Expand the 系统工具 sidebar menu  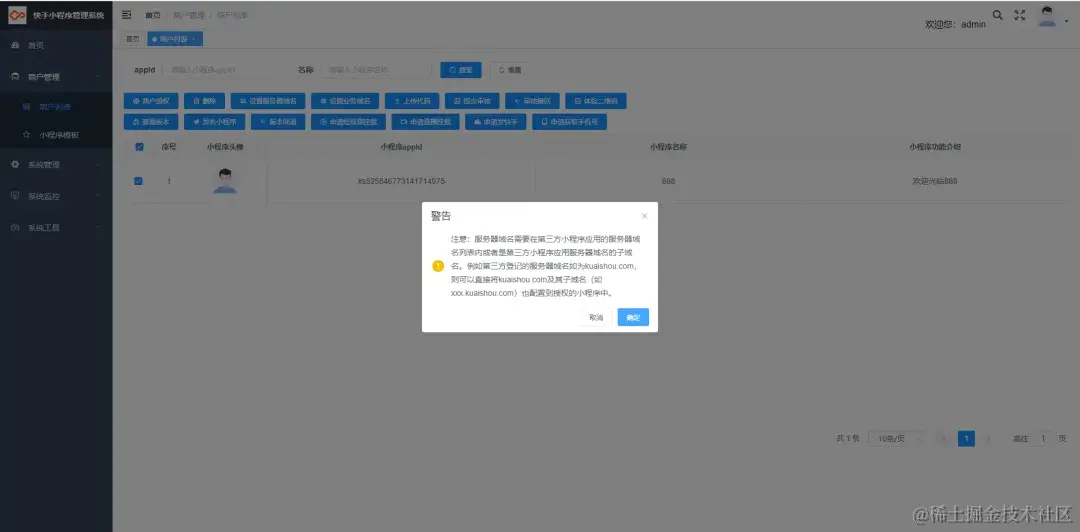pos(56,227)
